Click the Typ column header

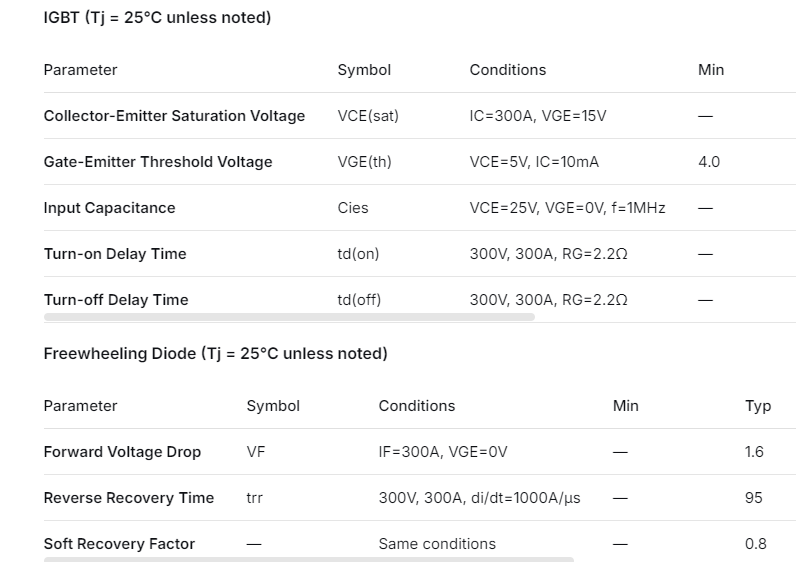(758, 406)
